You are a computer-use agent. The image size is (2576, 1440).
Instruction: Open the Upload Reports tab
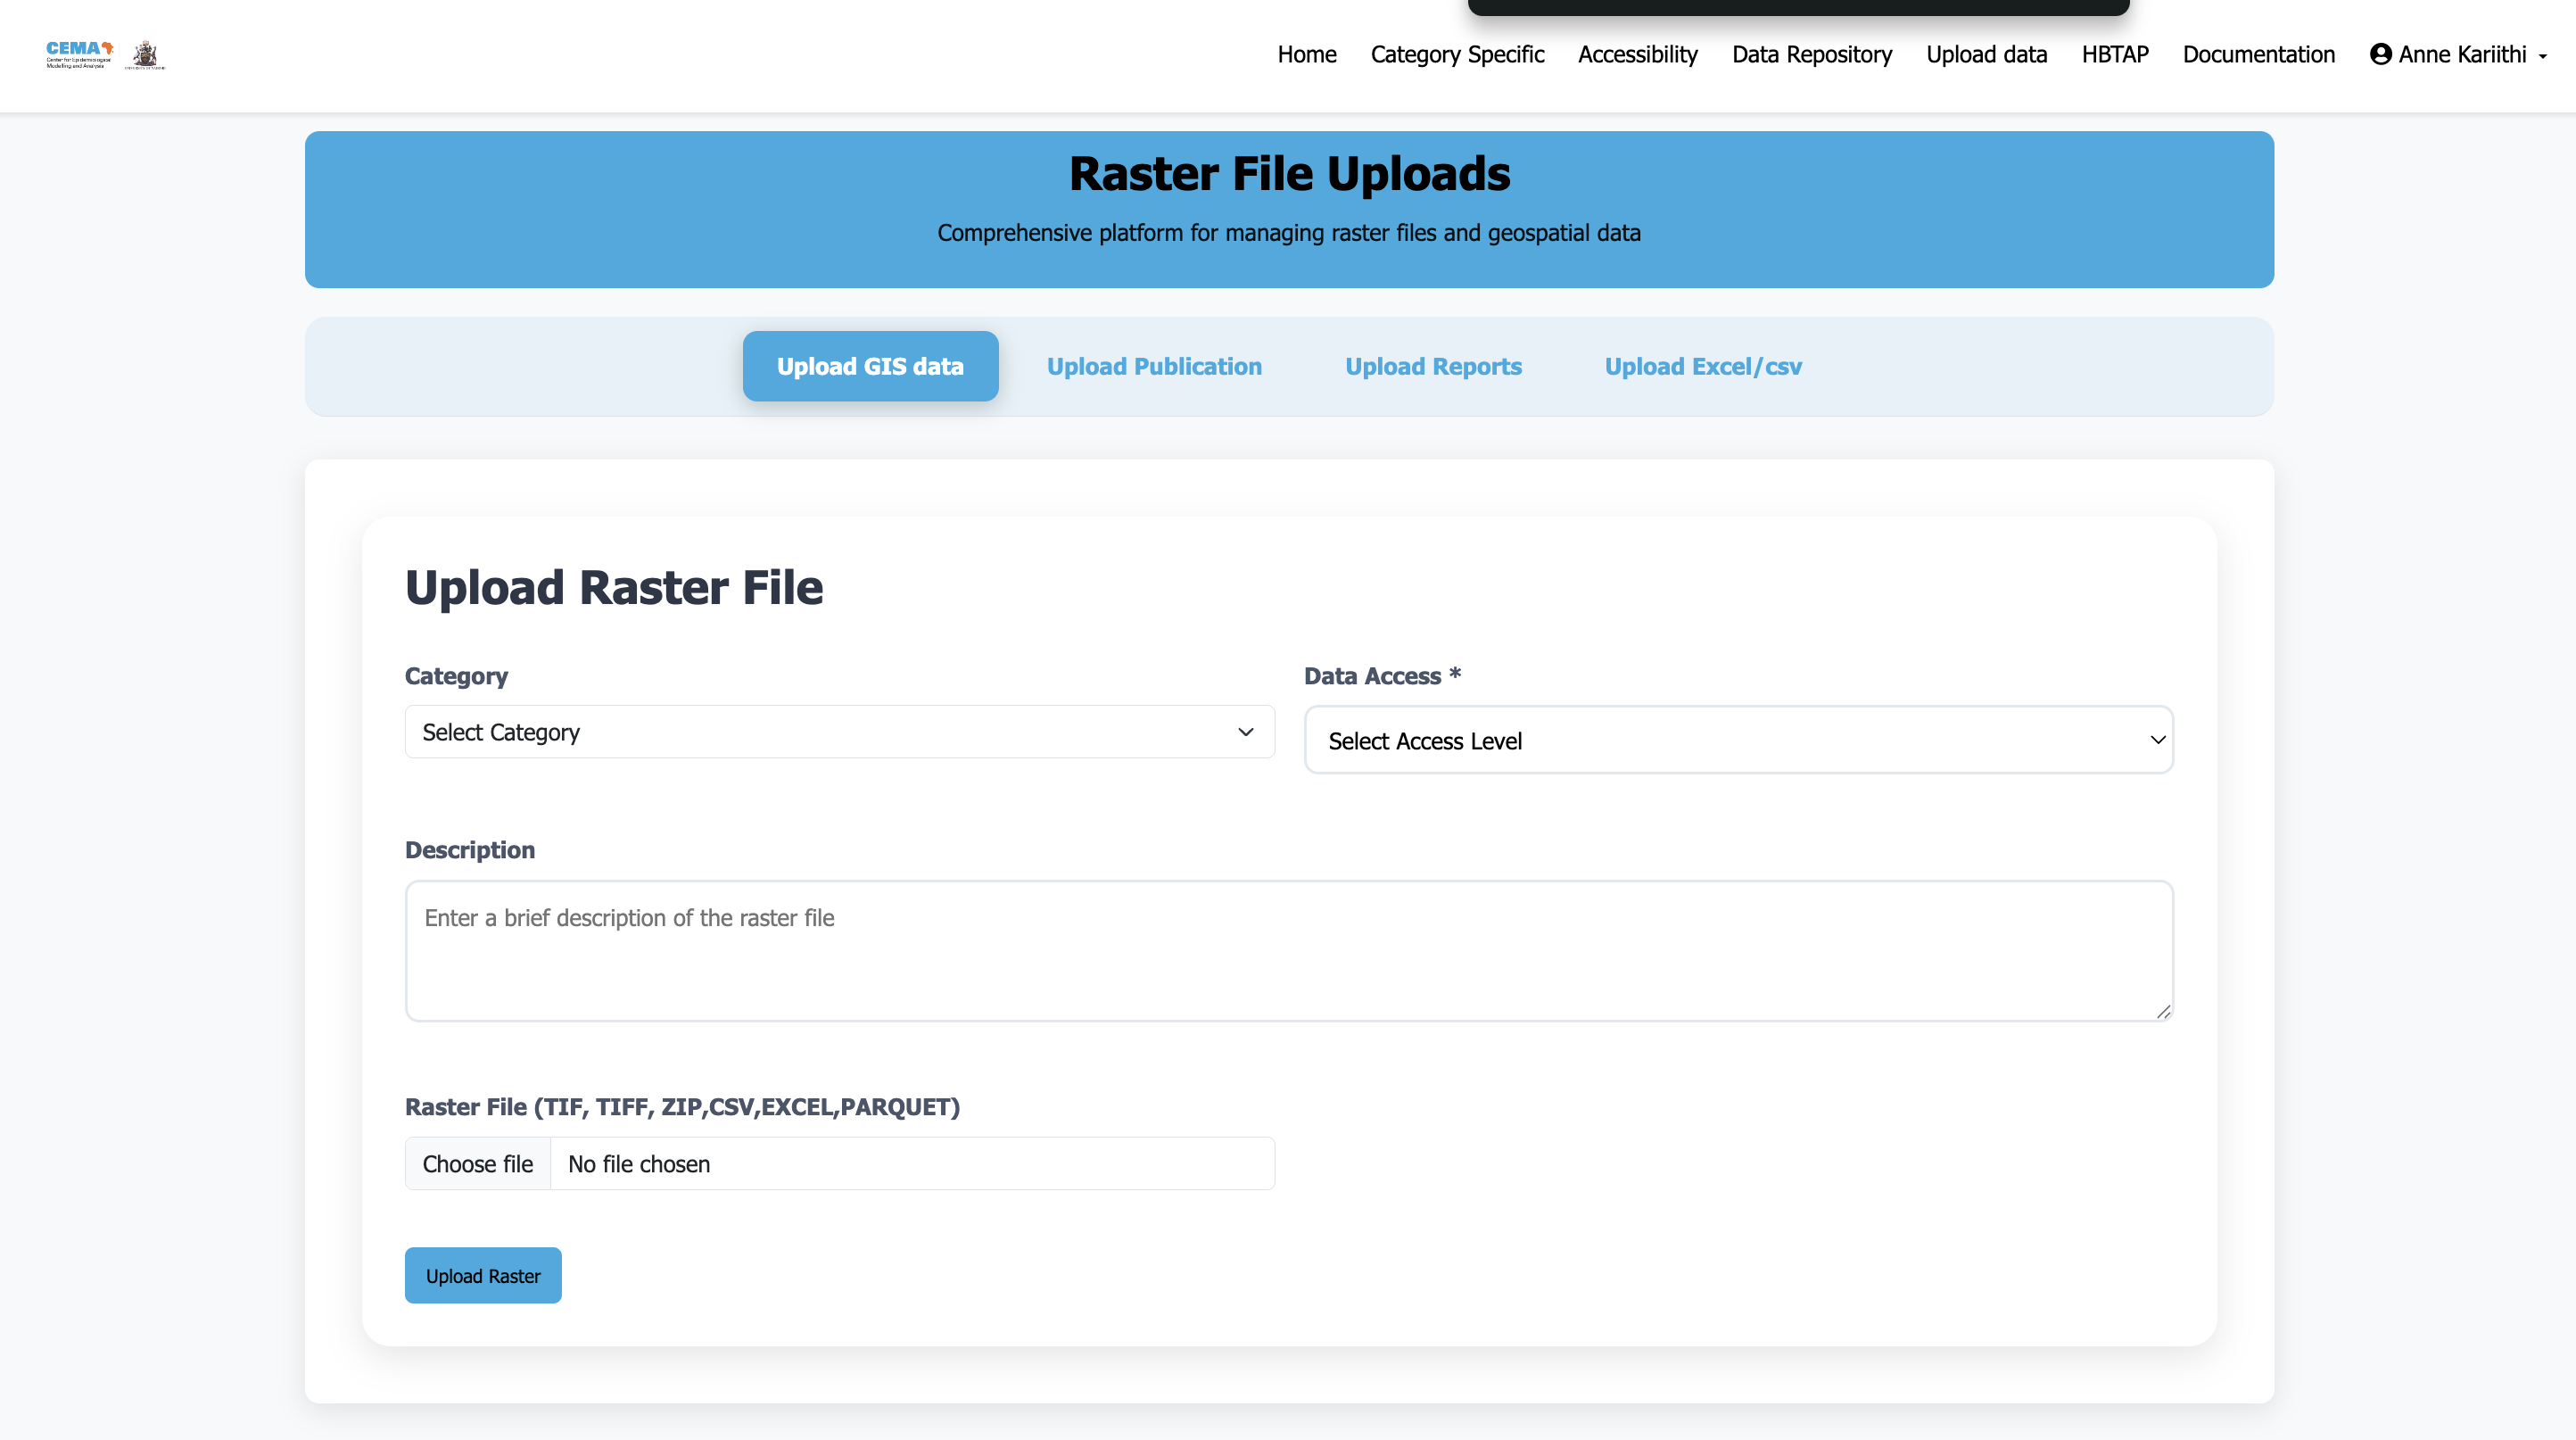click(x=1433, y=366)
